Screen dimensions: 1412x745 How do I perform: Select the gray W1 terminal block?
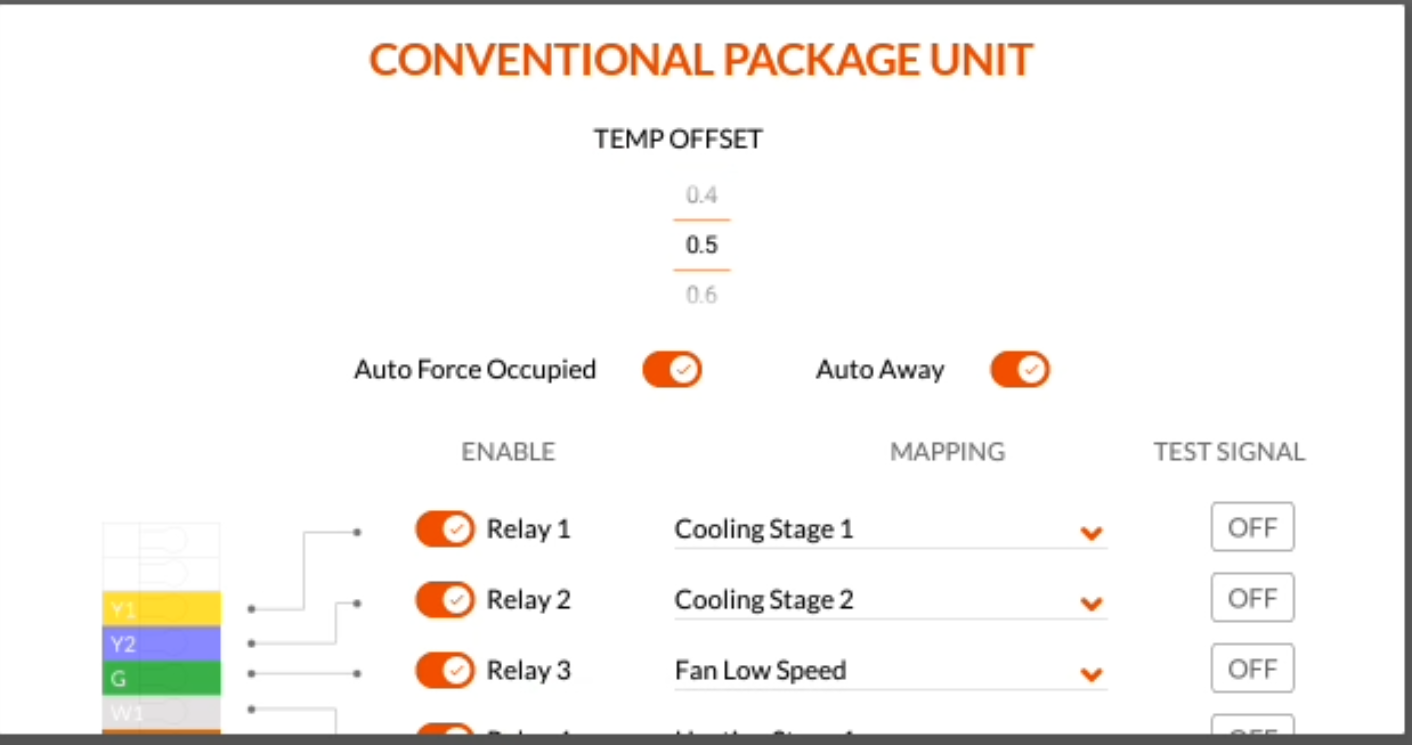coord(160,712)
